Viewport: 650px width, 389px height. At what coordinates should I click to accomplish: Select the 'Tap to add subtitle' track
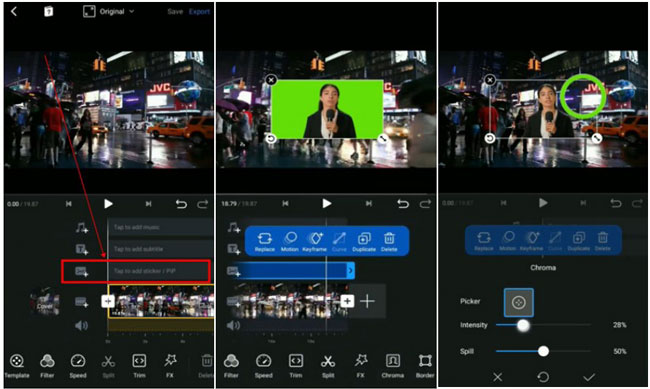click(161, 249)
